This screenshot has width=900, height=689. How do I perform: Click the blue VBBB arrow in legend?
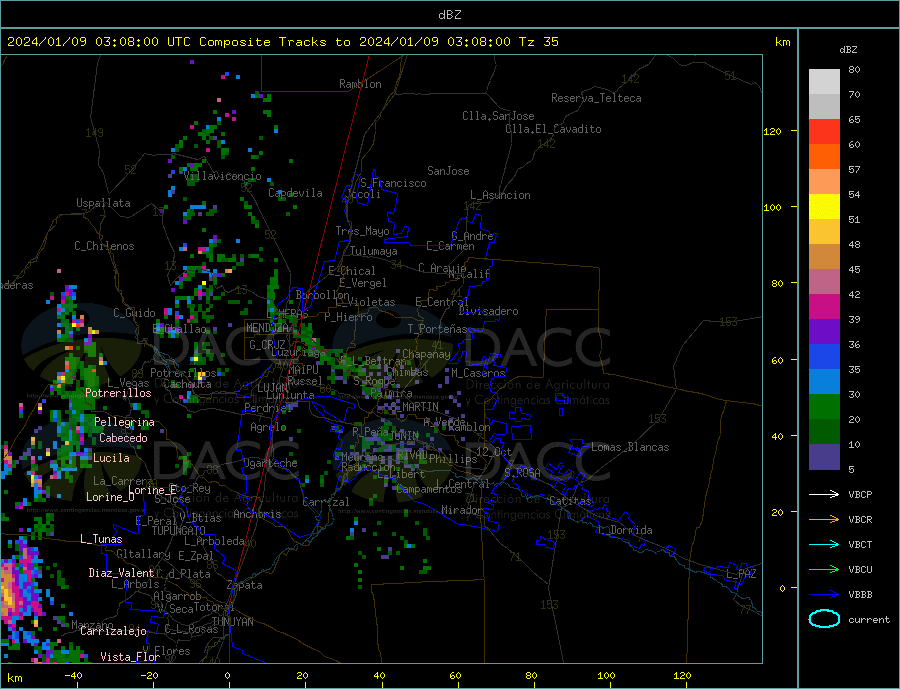824,594
